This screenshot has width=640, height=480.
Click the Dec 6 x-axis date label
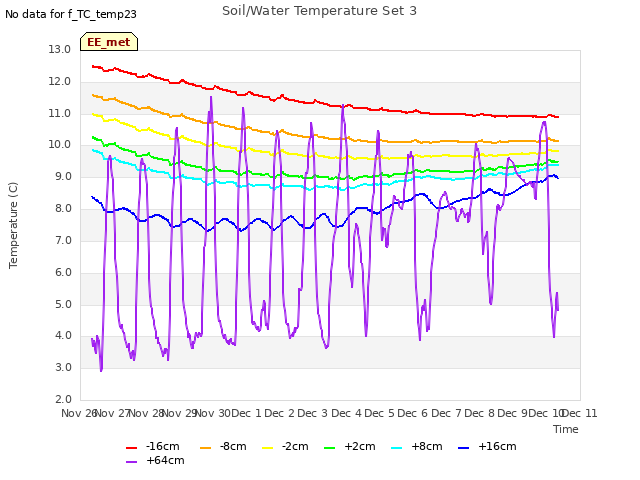pyautogui.click(x=413, y=413)
